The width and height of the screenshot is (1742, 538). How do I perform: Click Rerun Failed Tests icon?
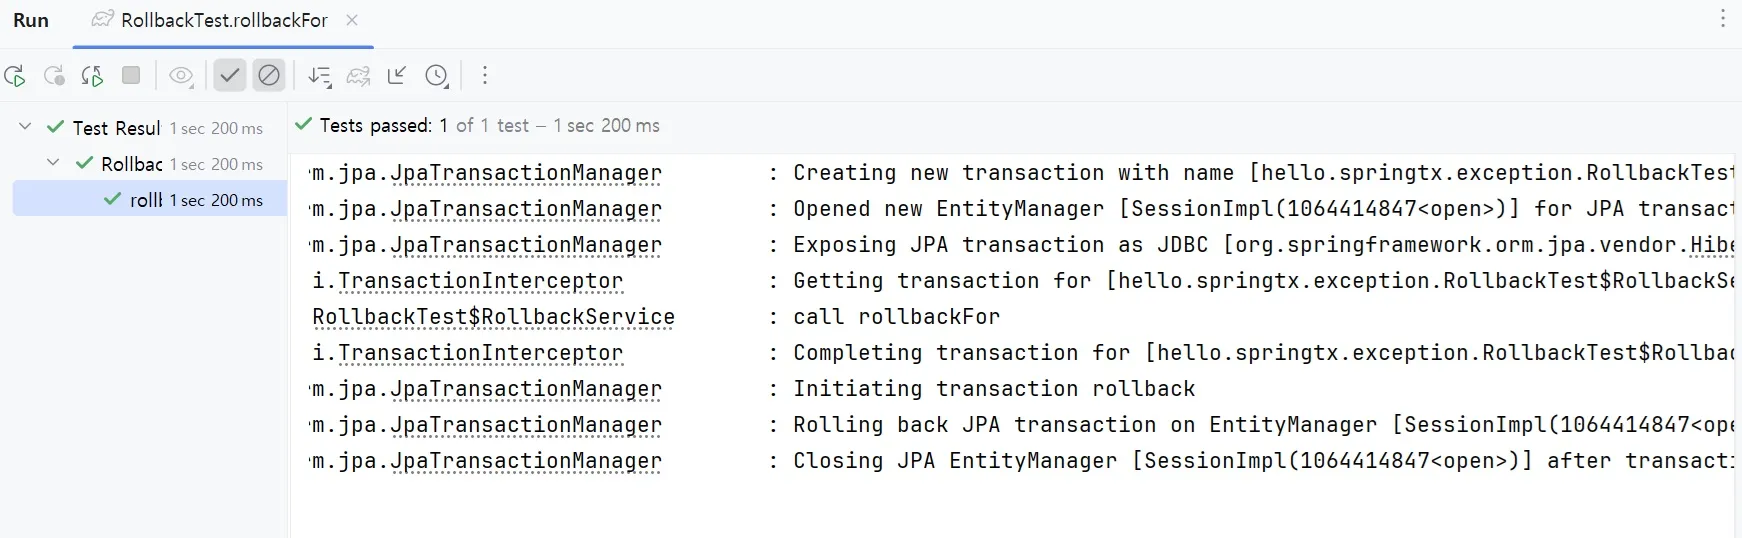pyautogui.click(x=54, y=76)
